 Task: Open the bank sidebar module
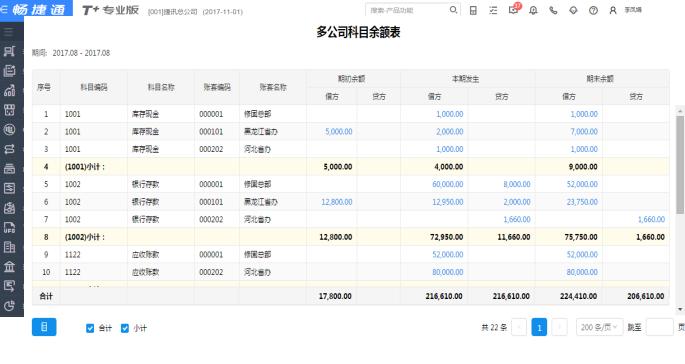pyautogui.click(x=9, y=267)
